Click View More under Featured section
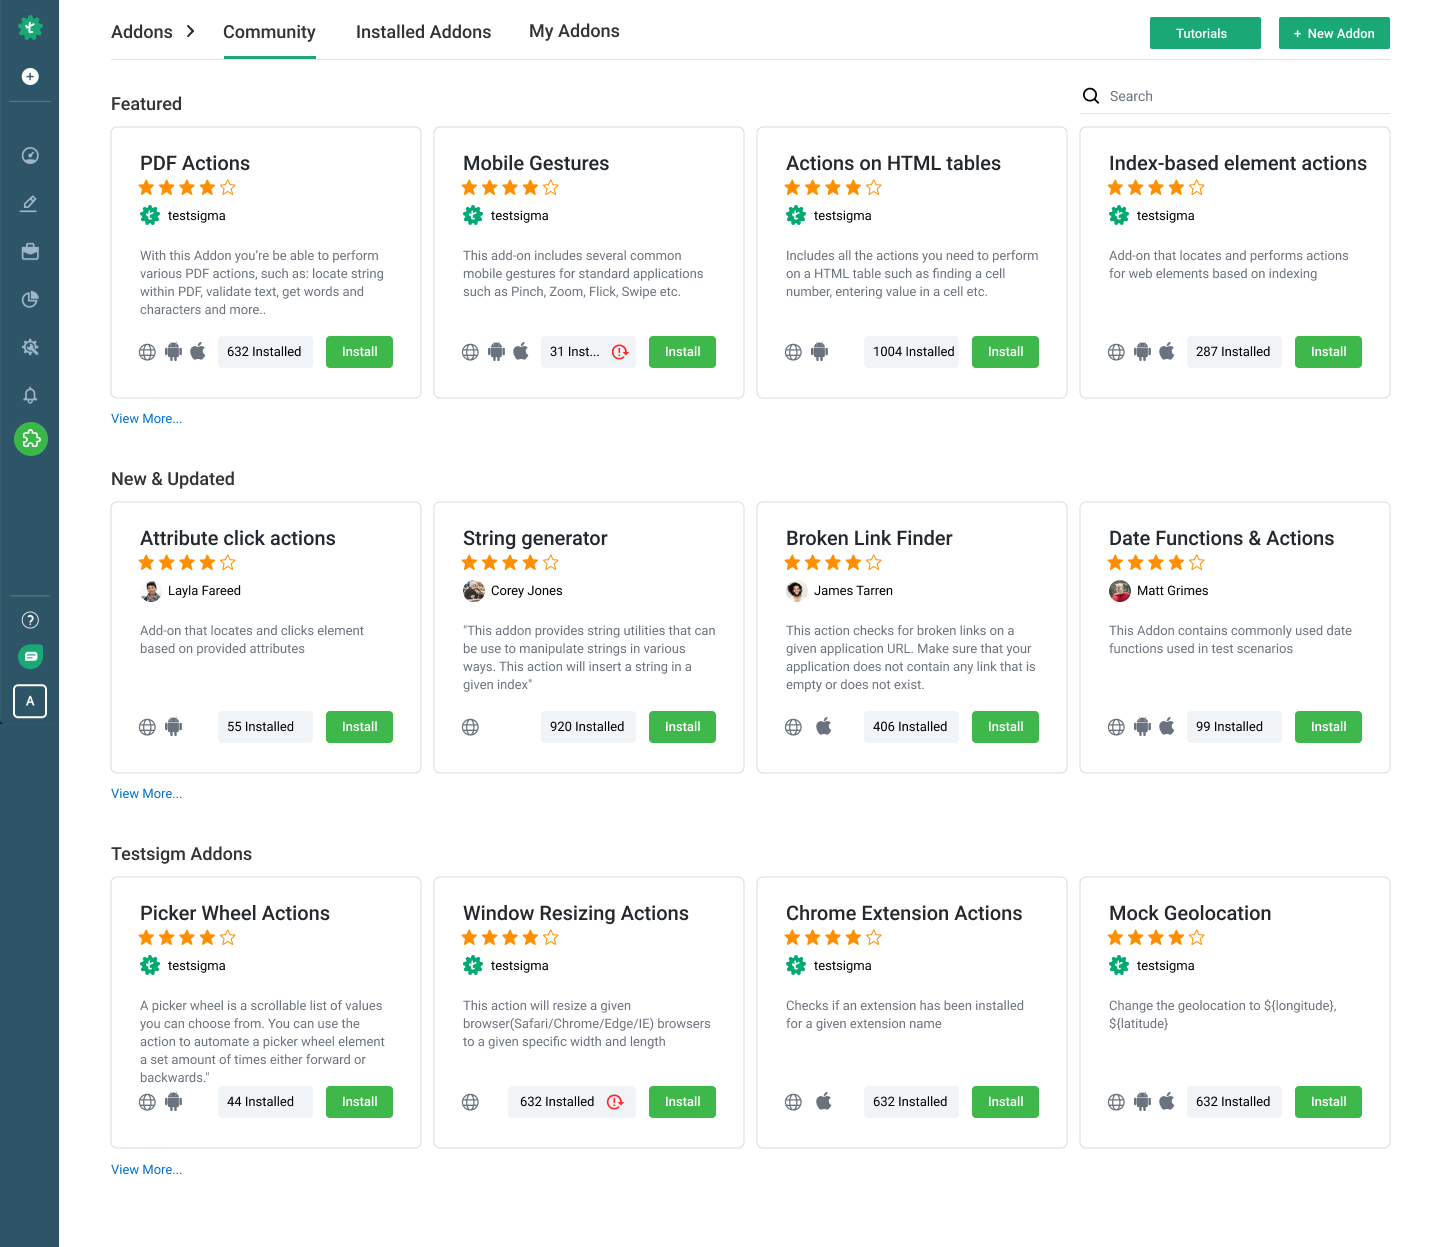 147,419
